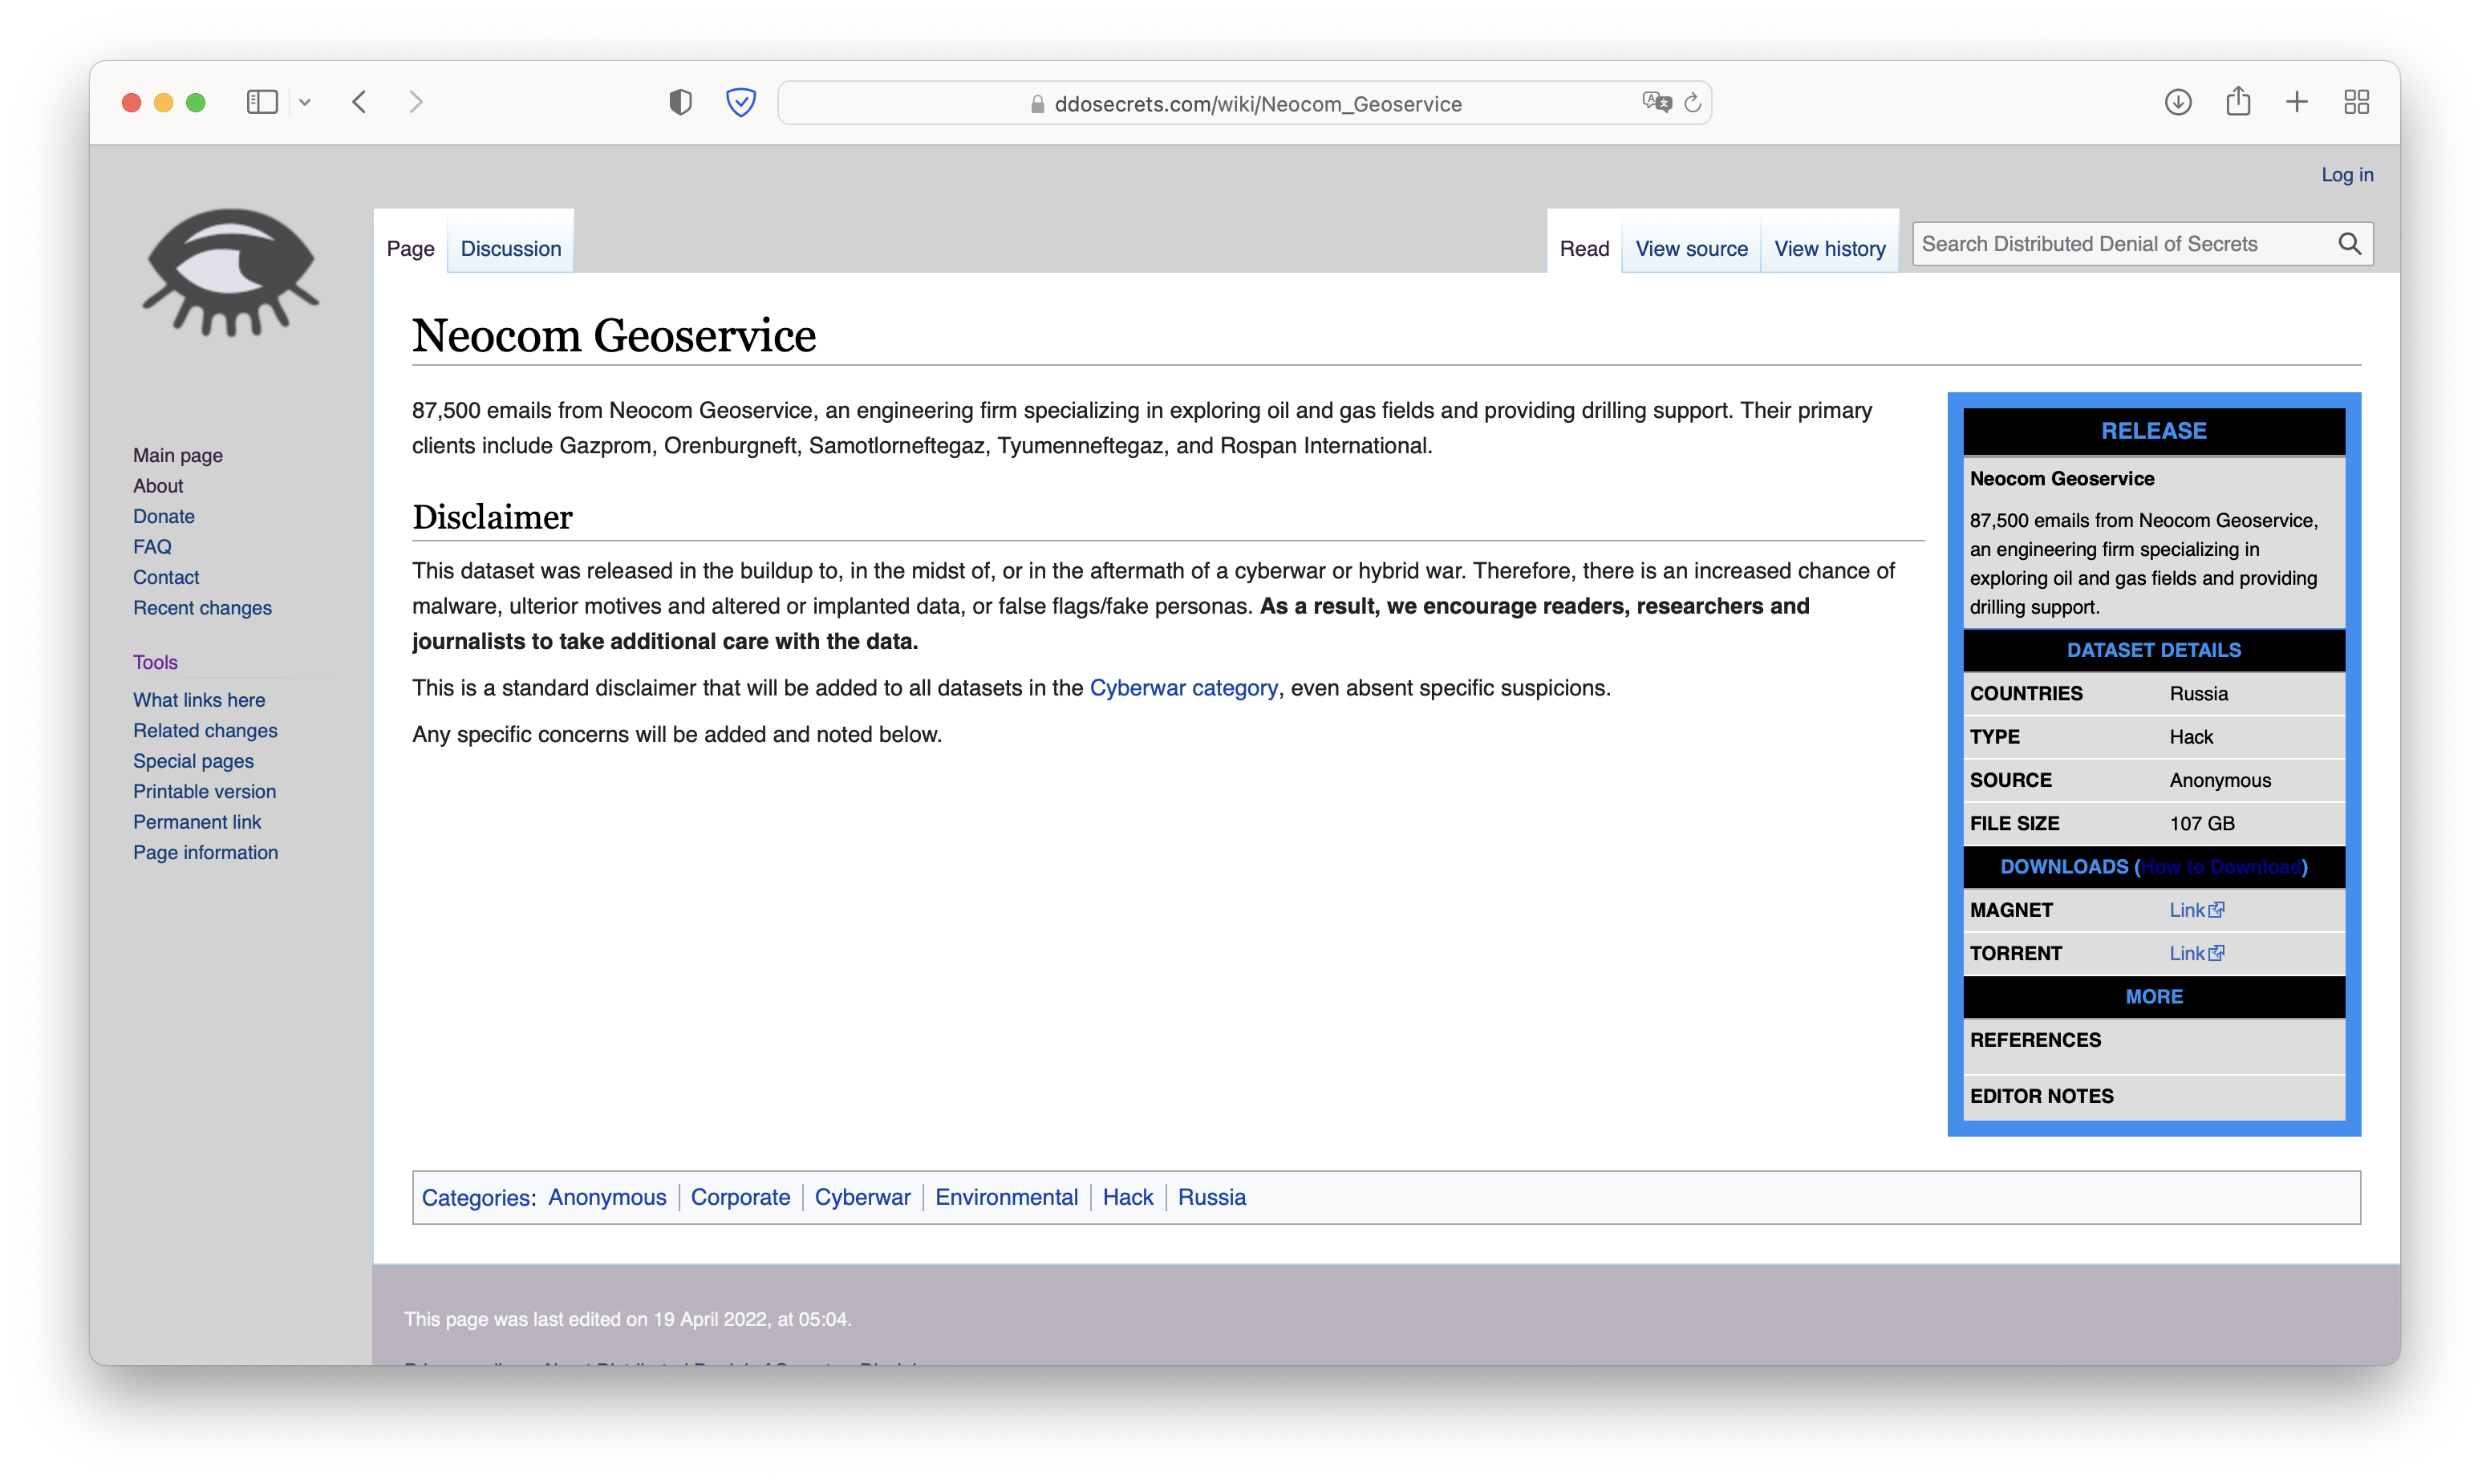Viewport: 2490px width, 1484px height.
Task: Open a new tab with plus icon
Action: tap(2297, 102)
